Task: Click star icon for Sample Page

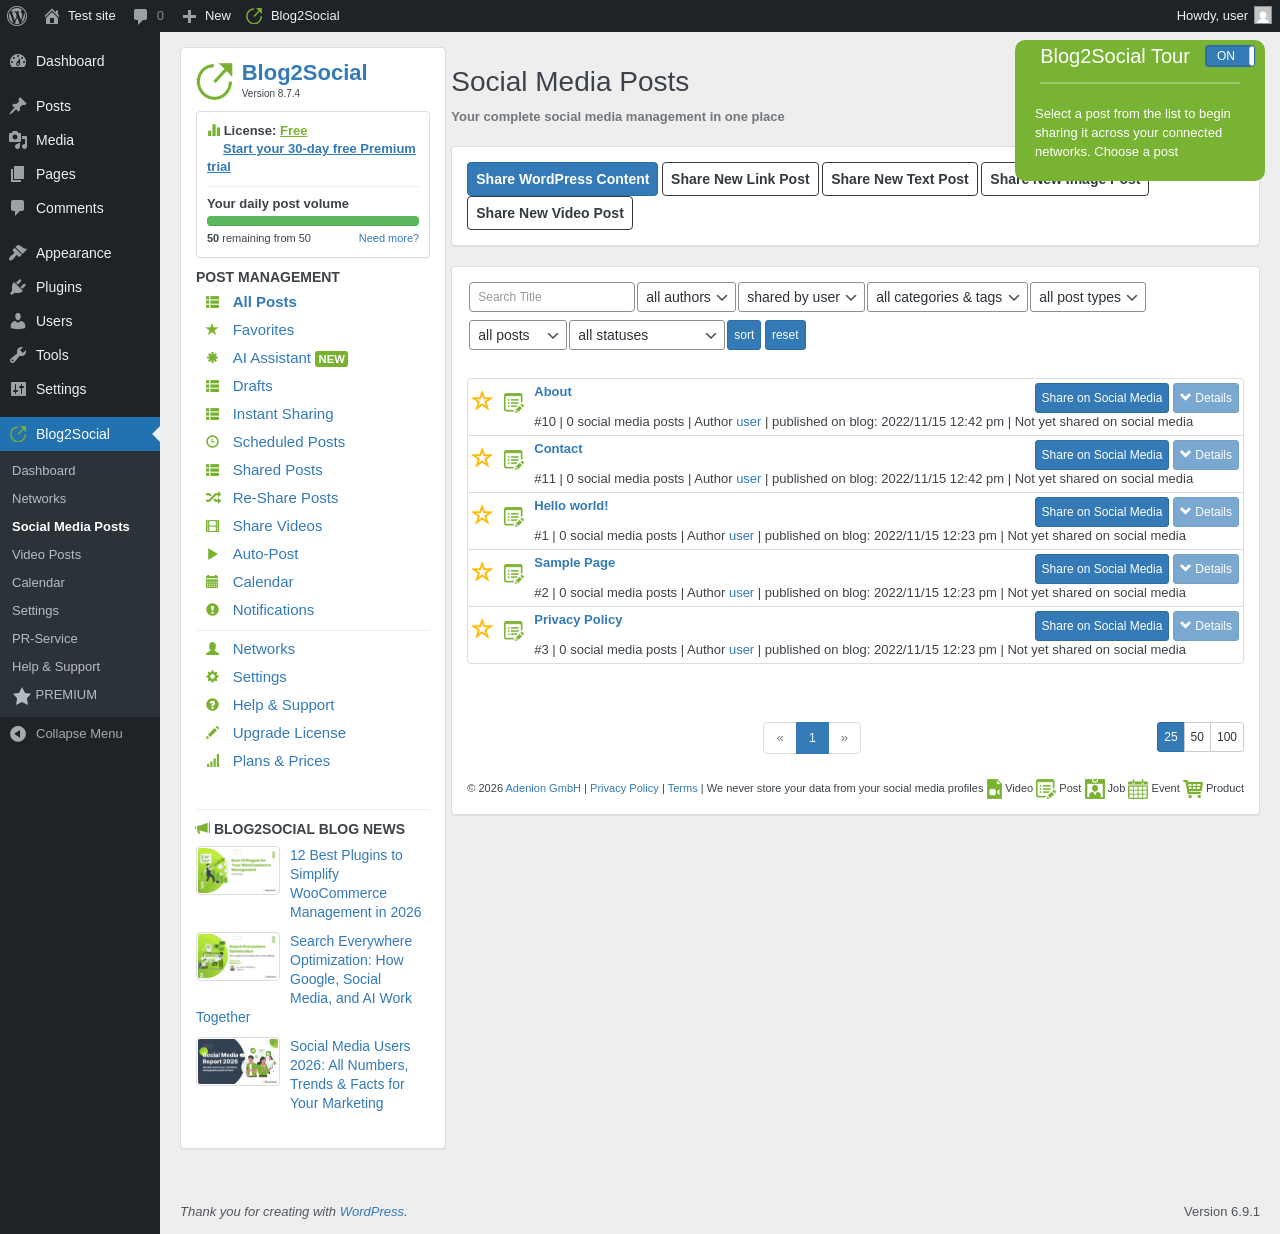Action: tap(482, 572)
